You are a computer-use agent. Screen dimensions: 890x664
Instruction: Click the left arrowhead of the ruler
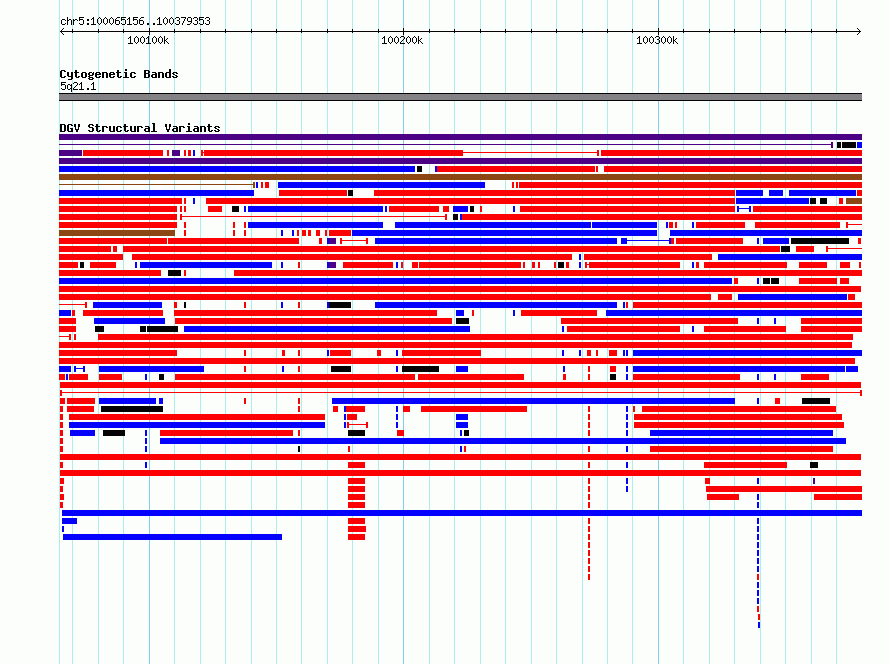coord(62,31)
